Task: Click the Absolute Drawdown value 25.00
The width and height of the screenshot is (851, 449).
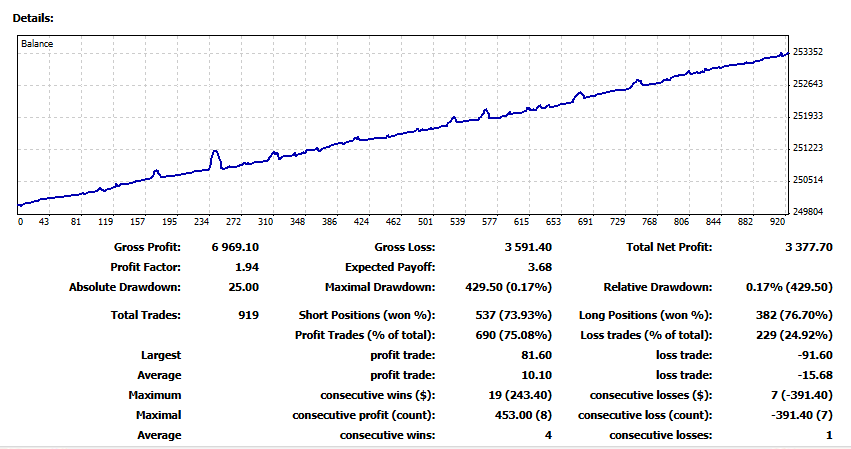Action: point(244,287)
